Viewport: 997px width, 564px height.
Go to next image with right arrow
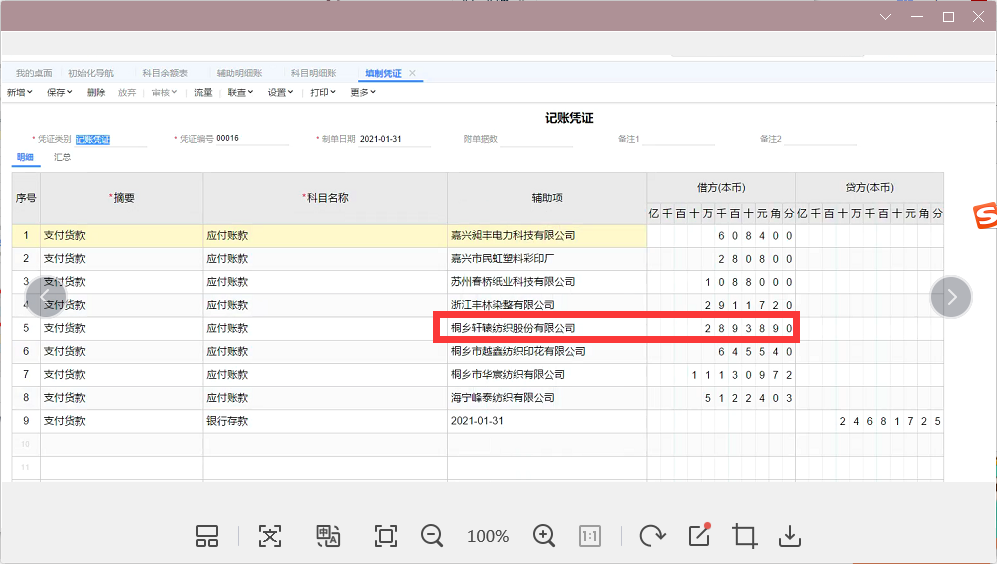951,296
